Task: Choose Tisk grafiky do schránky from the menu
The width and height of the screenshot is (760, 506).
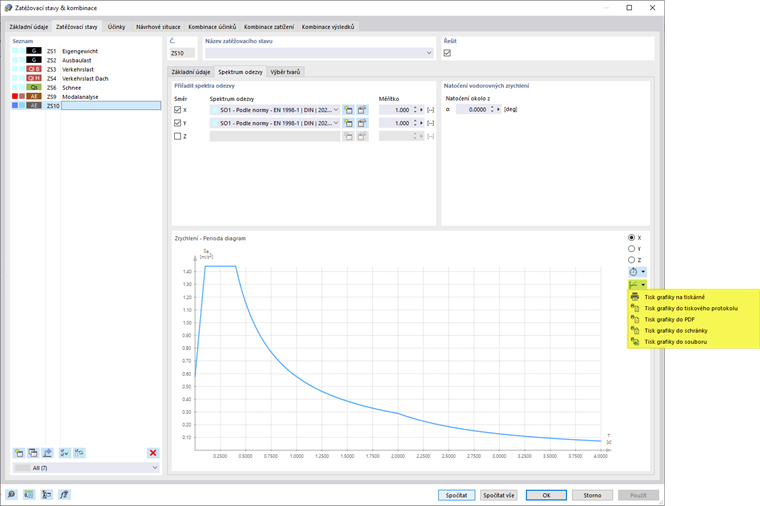Action: coord(676,331)
